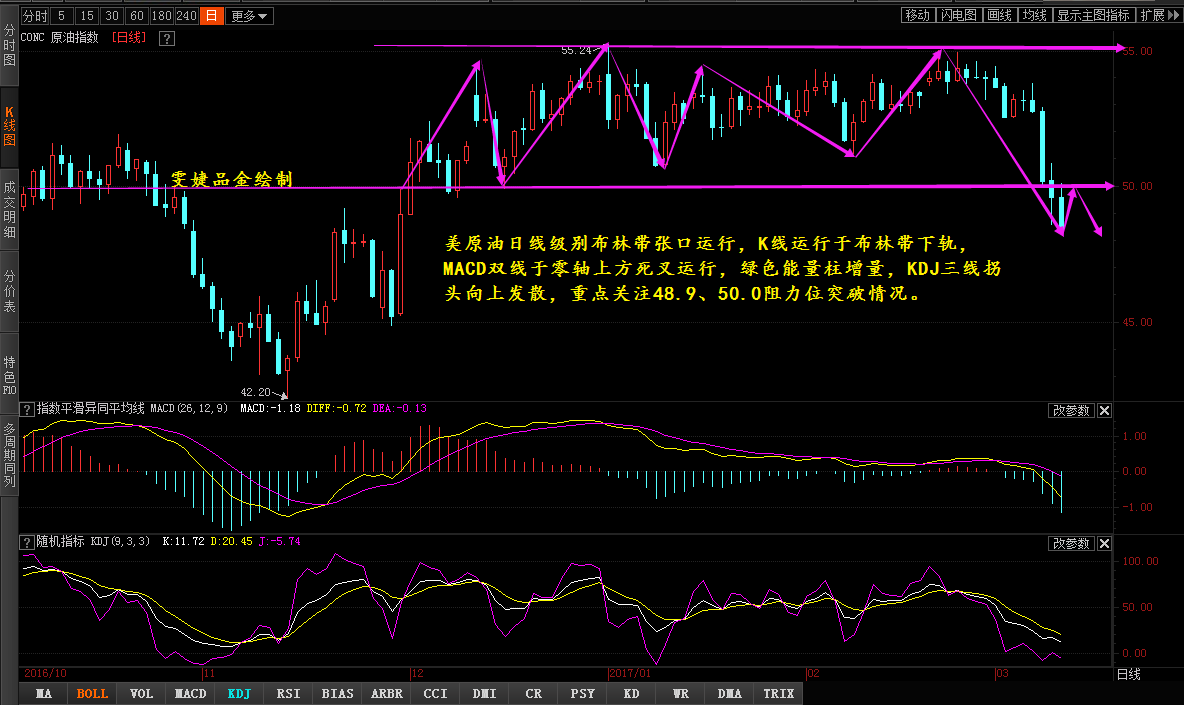1184x705 pixels.
Task: Toggle 显示主图指标 main chart indicator display
Action: pyautogui.click(x=1093, y=15)
